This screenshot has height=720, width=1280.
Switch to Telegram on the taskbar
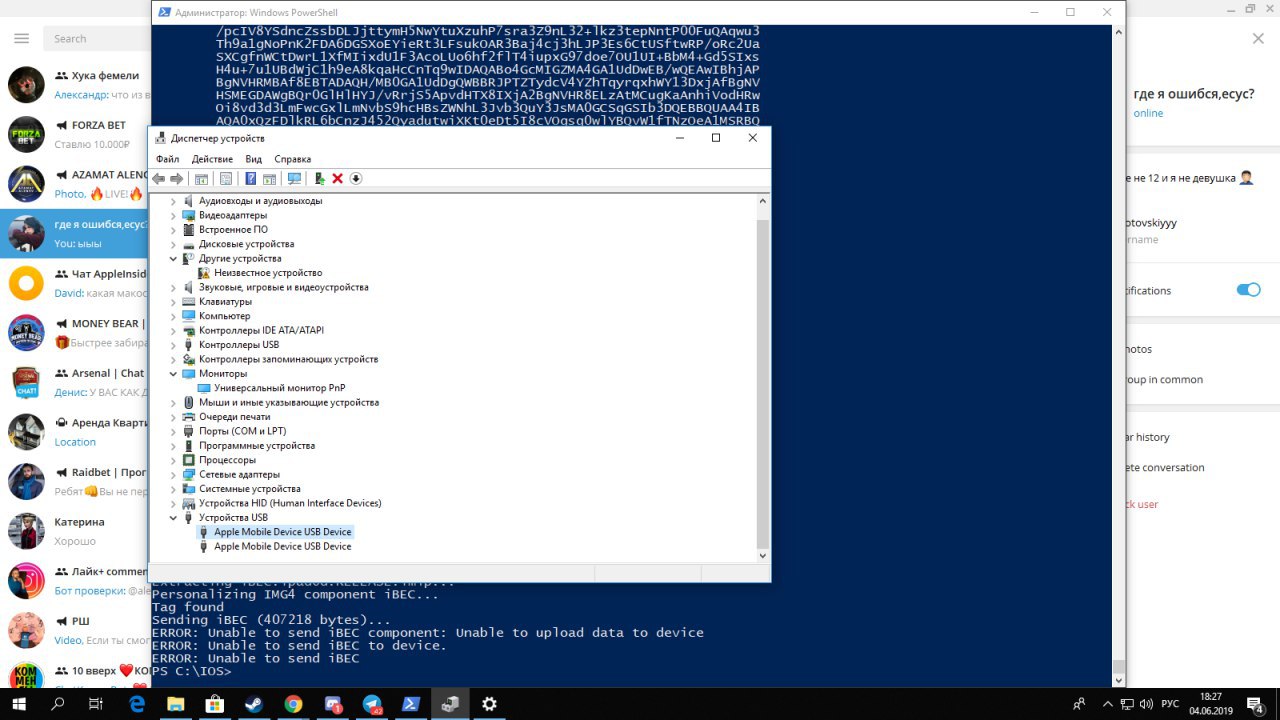pyautogui.click(x=372, y=704)
